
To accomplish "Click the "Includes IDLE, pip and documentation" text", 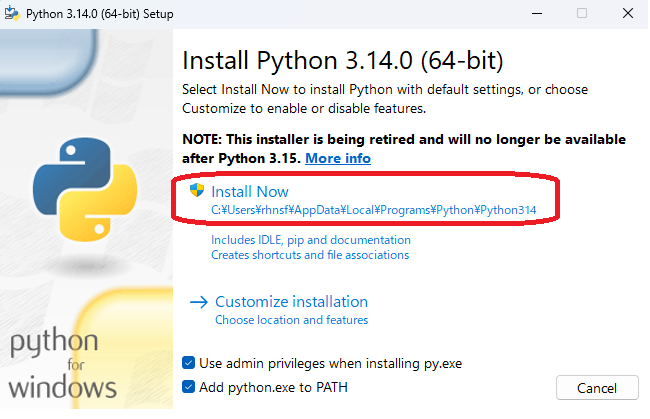I will 311,240.
